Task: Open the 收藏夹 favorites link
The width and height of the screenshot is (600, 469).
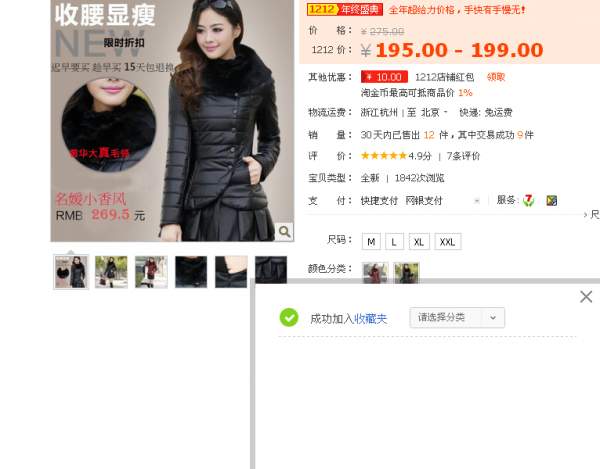Action: coord(370,319)
